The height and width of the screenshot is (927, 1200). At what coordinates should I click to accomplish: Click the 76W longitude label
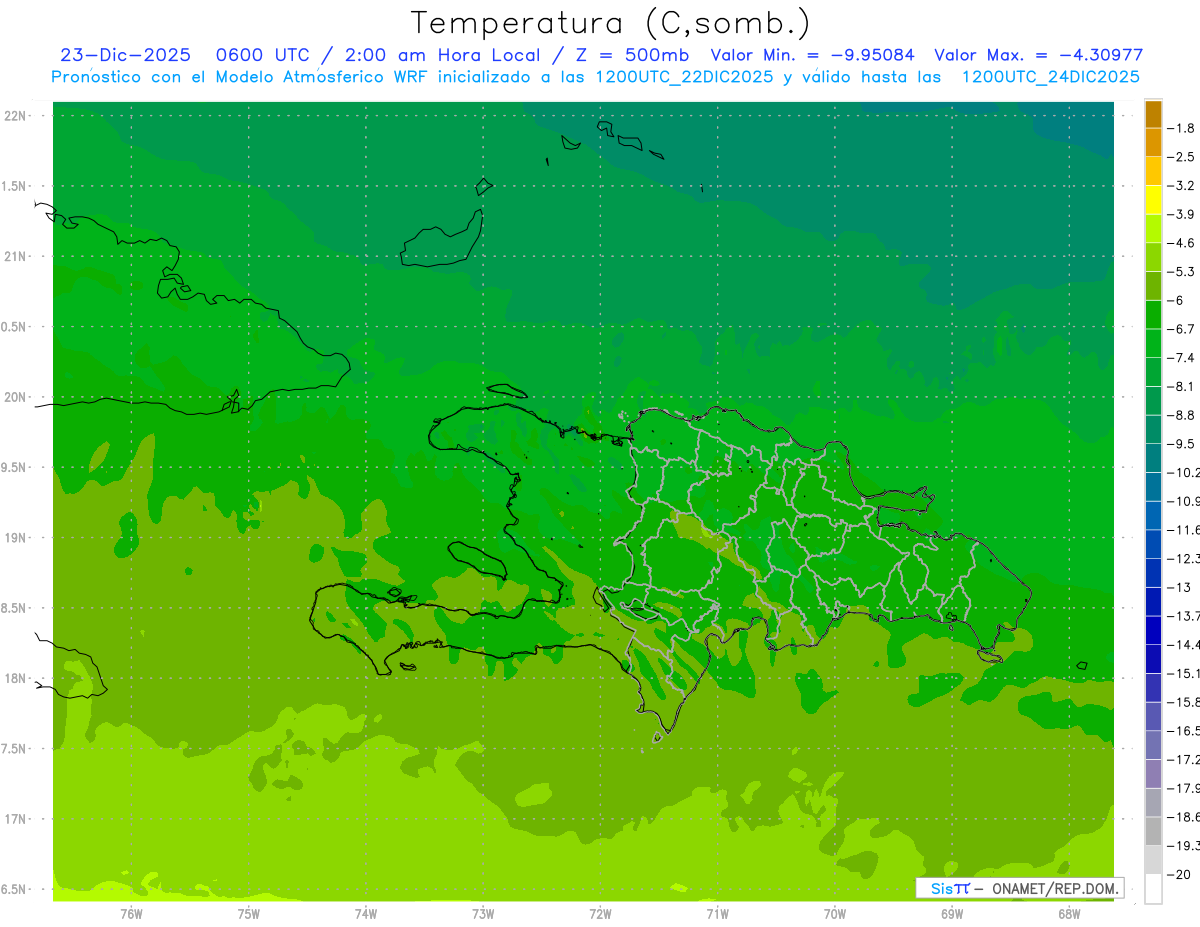[131, 914]
